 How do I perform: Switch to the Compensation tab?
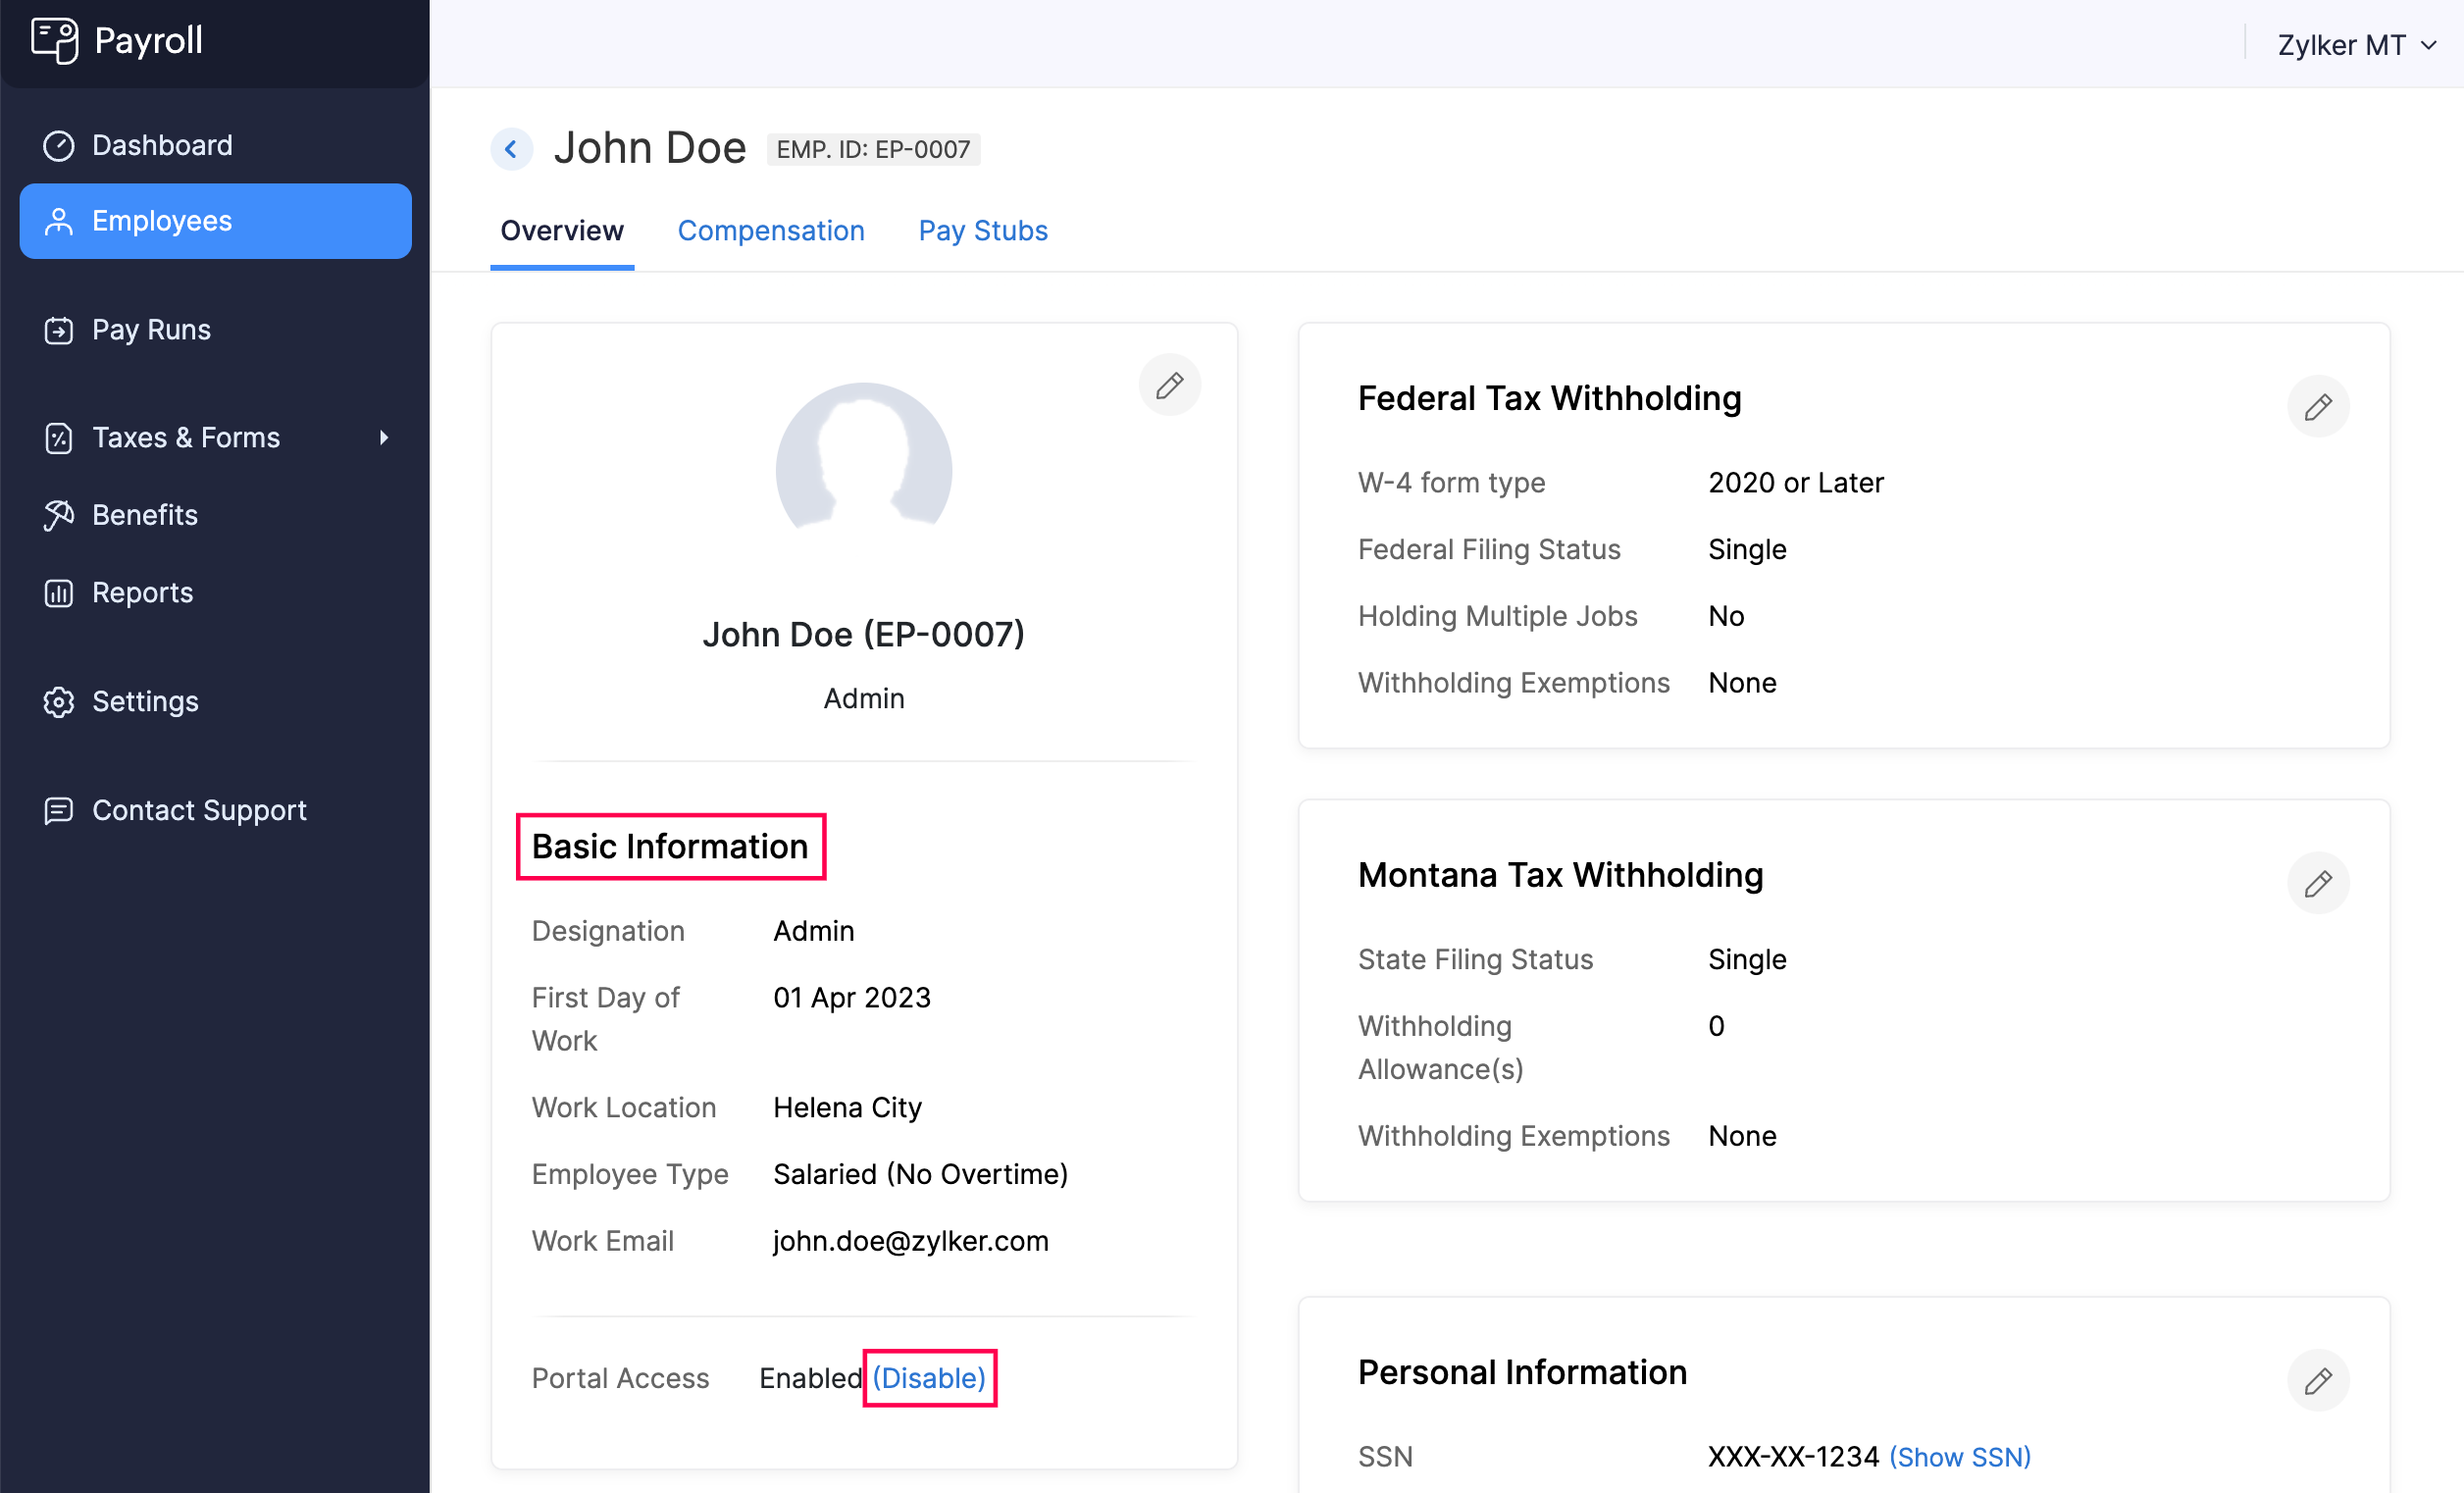pyautogui.click(x=771, y=230)
